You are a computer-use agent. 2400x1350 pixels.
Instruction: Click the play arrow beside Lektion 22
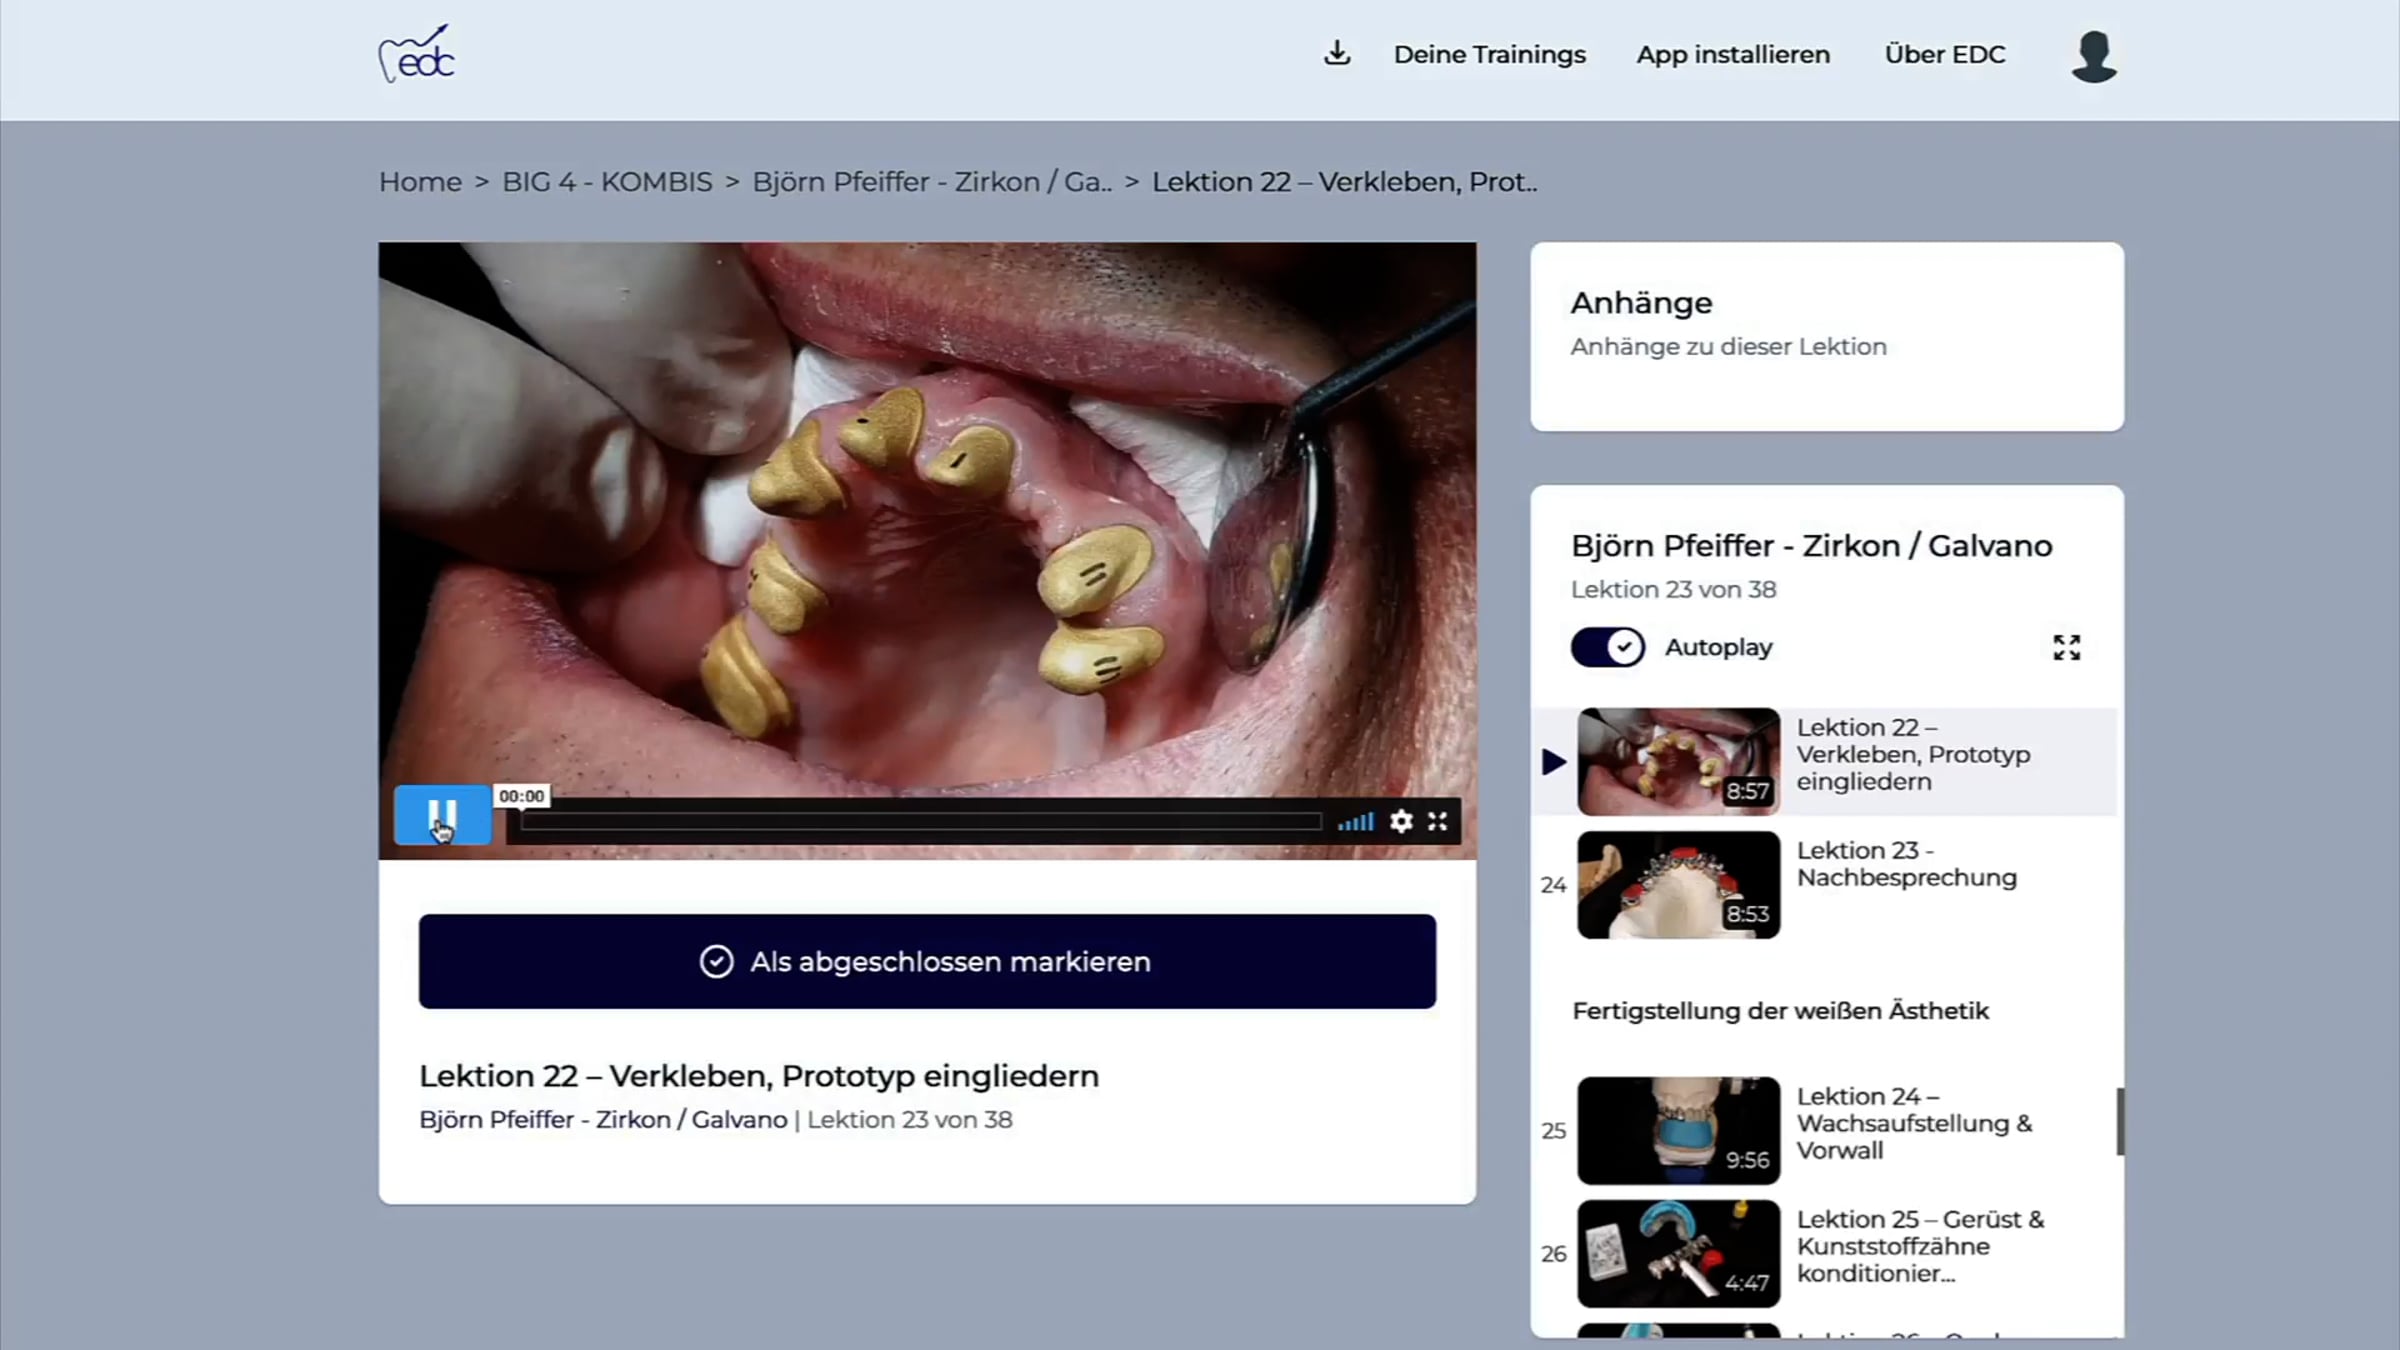coord(1553,762)
